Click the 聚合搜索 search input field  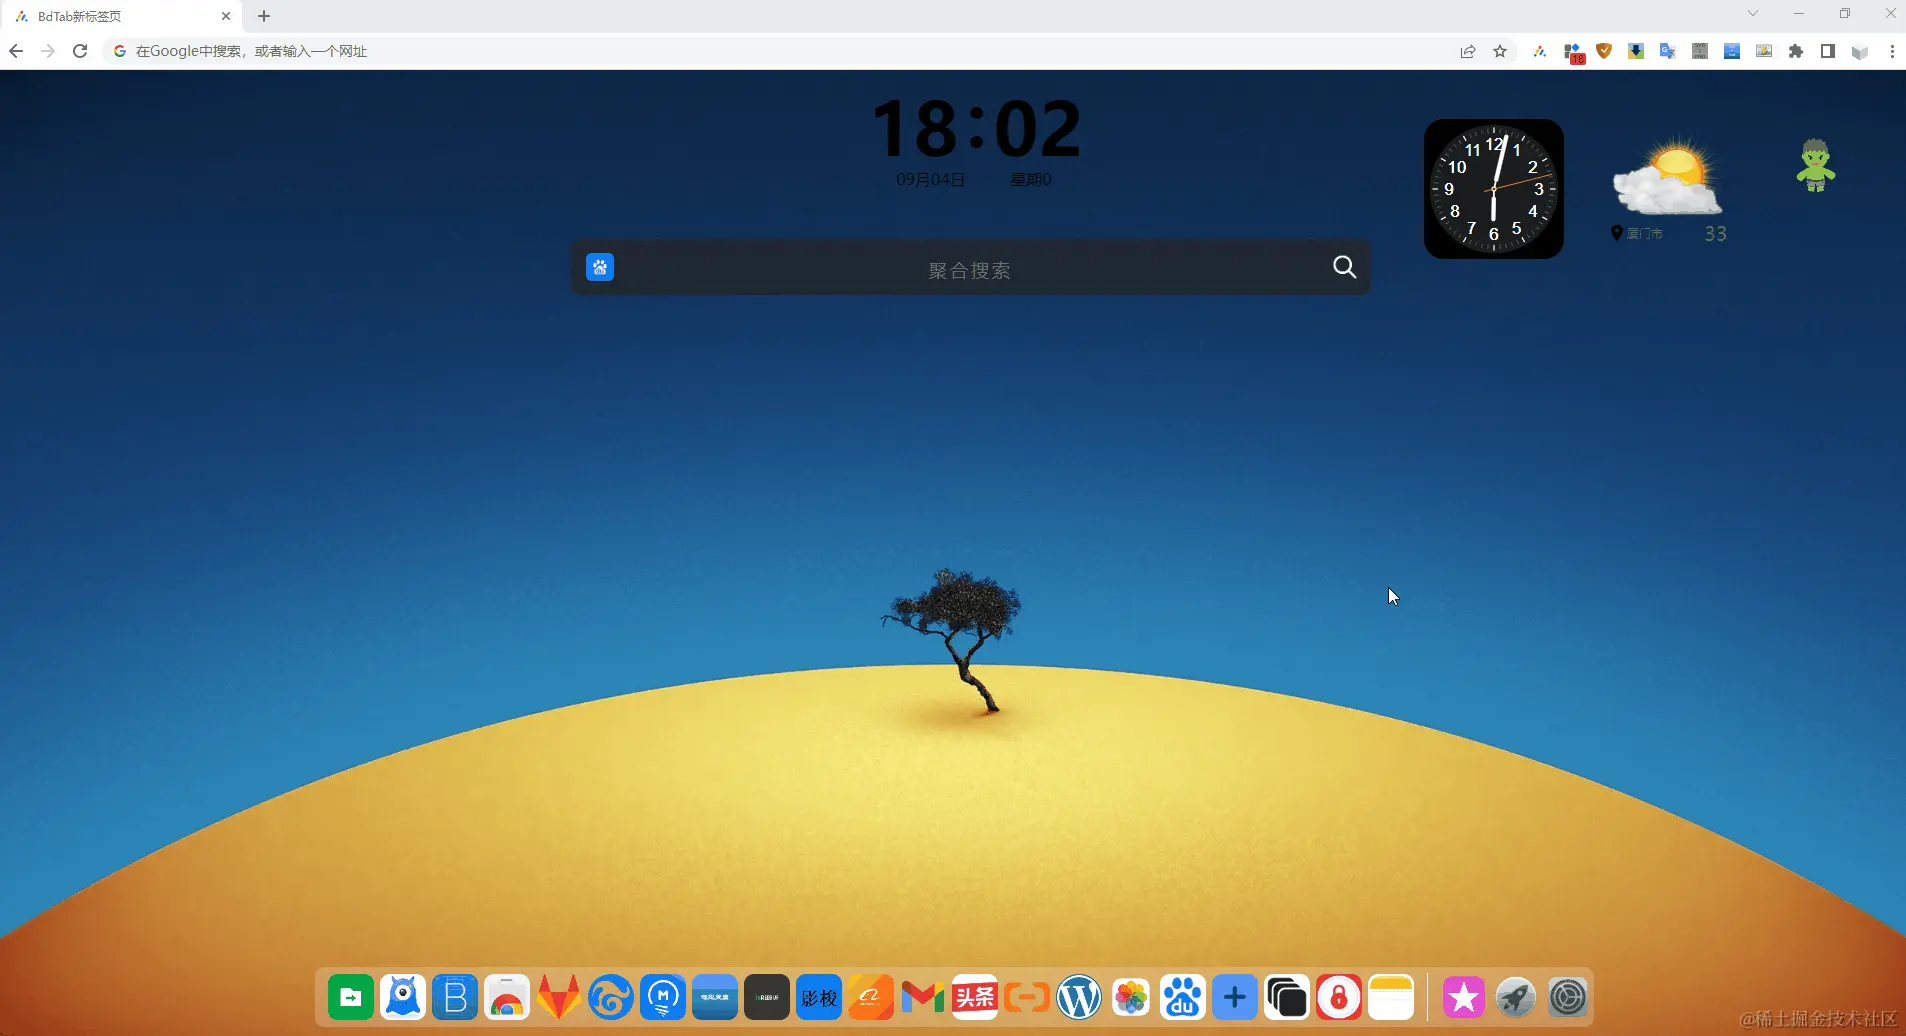coord(969,270)
